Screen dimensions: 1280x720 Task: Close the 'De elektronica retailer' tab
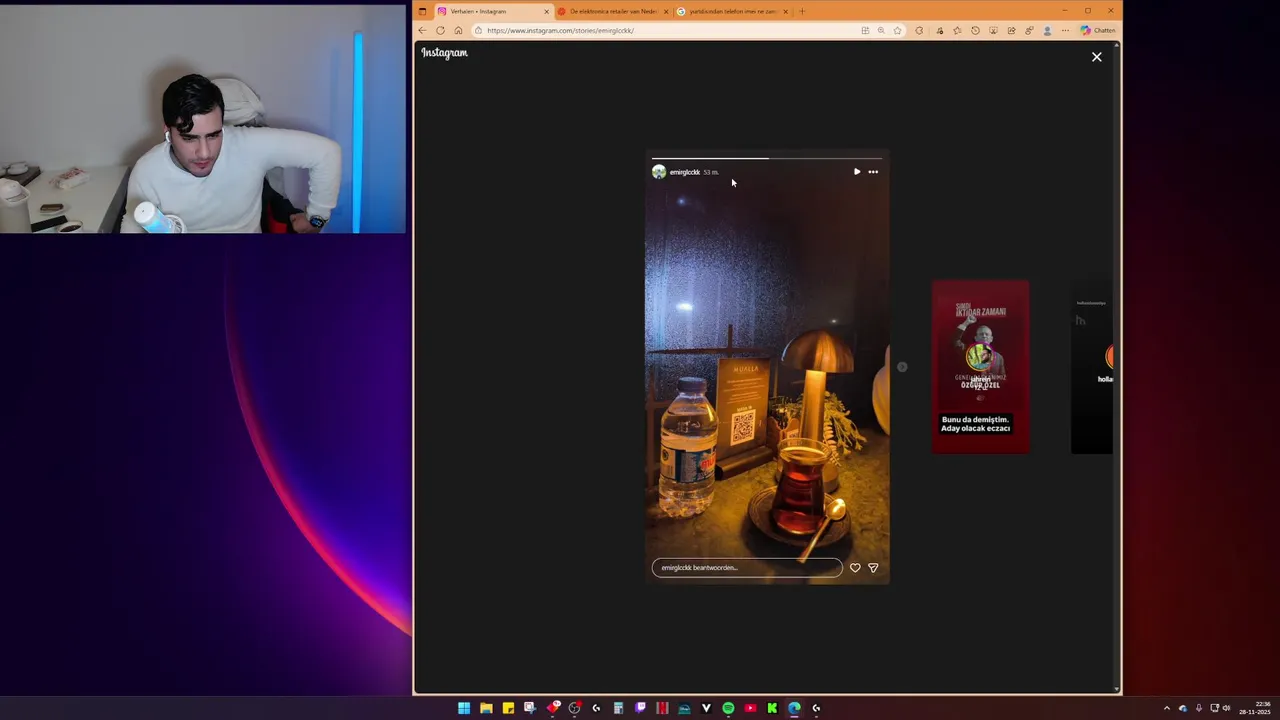point(666,11)
